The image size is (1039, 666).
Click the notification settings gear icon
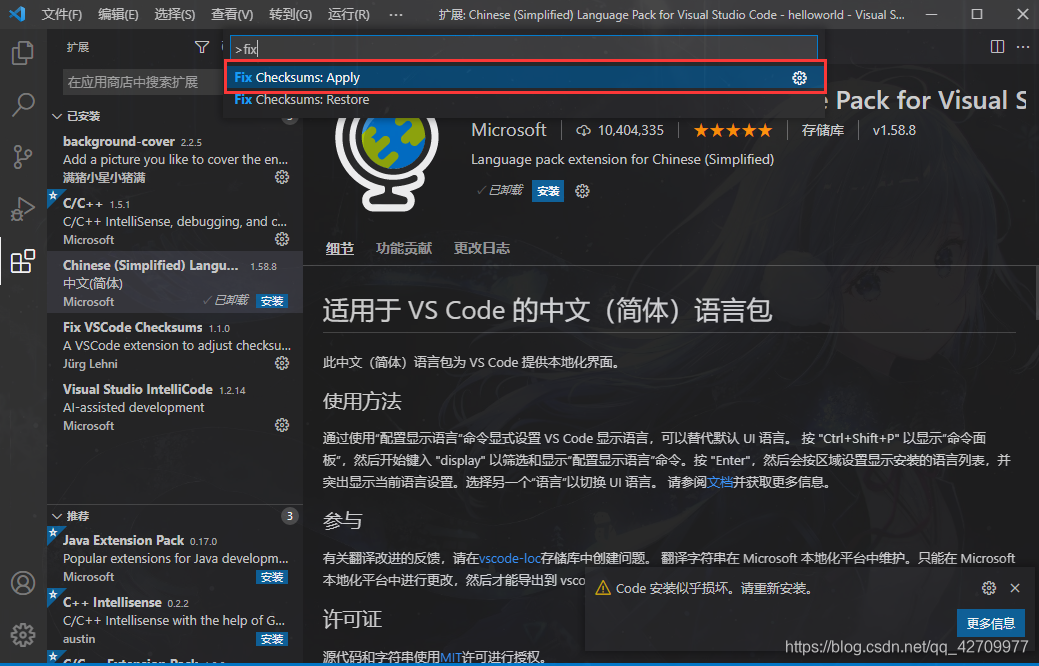(x=989, y=588)
